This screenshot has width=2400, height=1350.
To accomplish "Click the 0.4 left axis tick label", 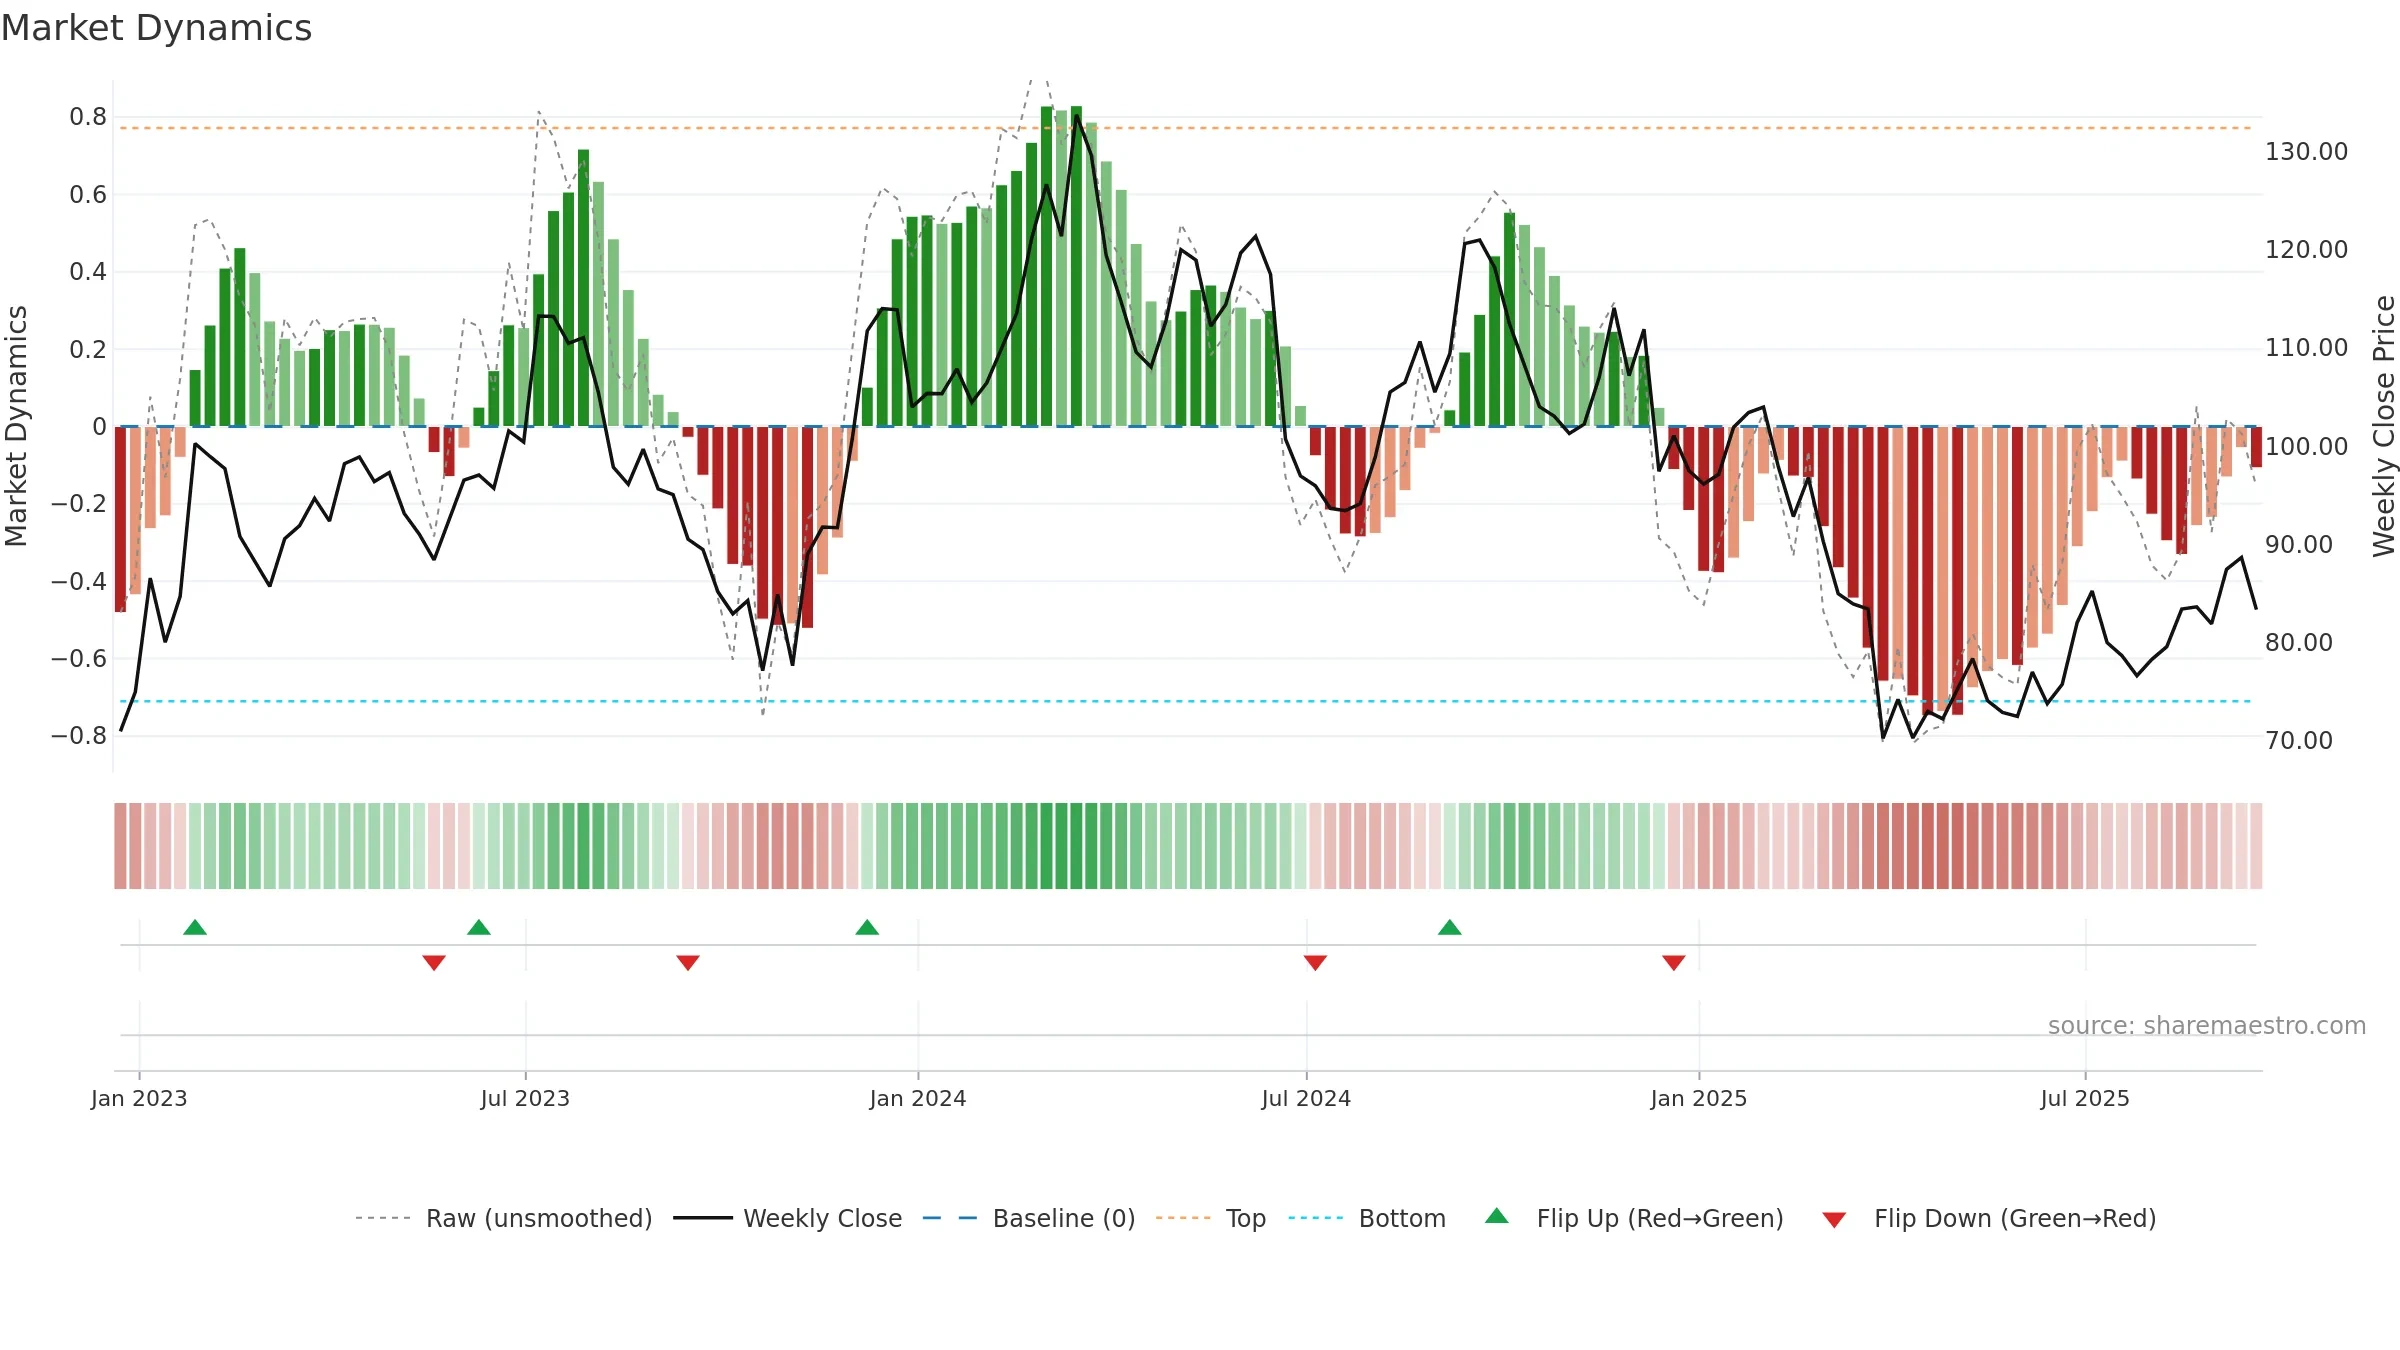I will (x=88, y=272).
